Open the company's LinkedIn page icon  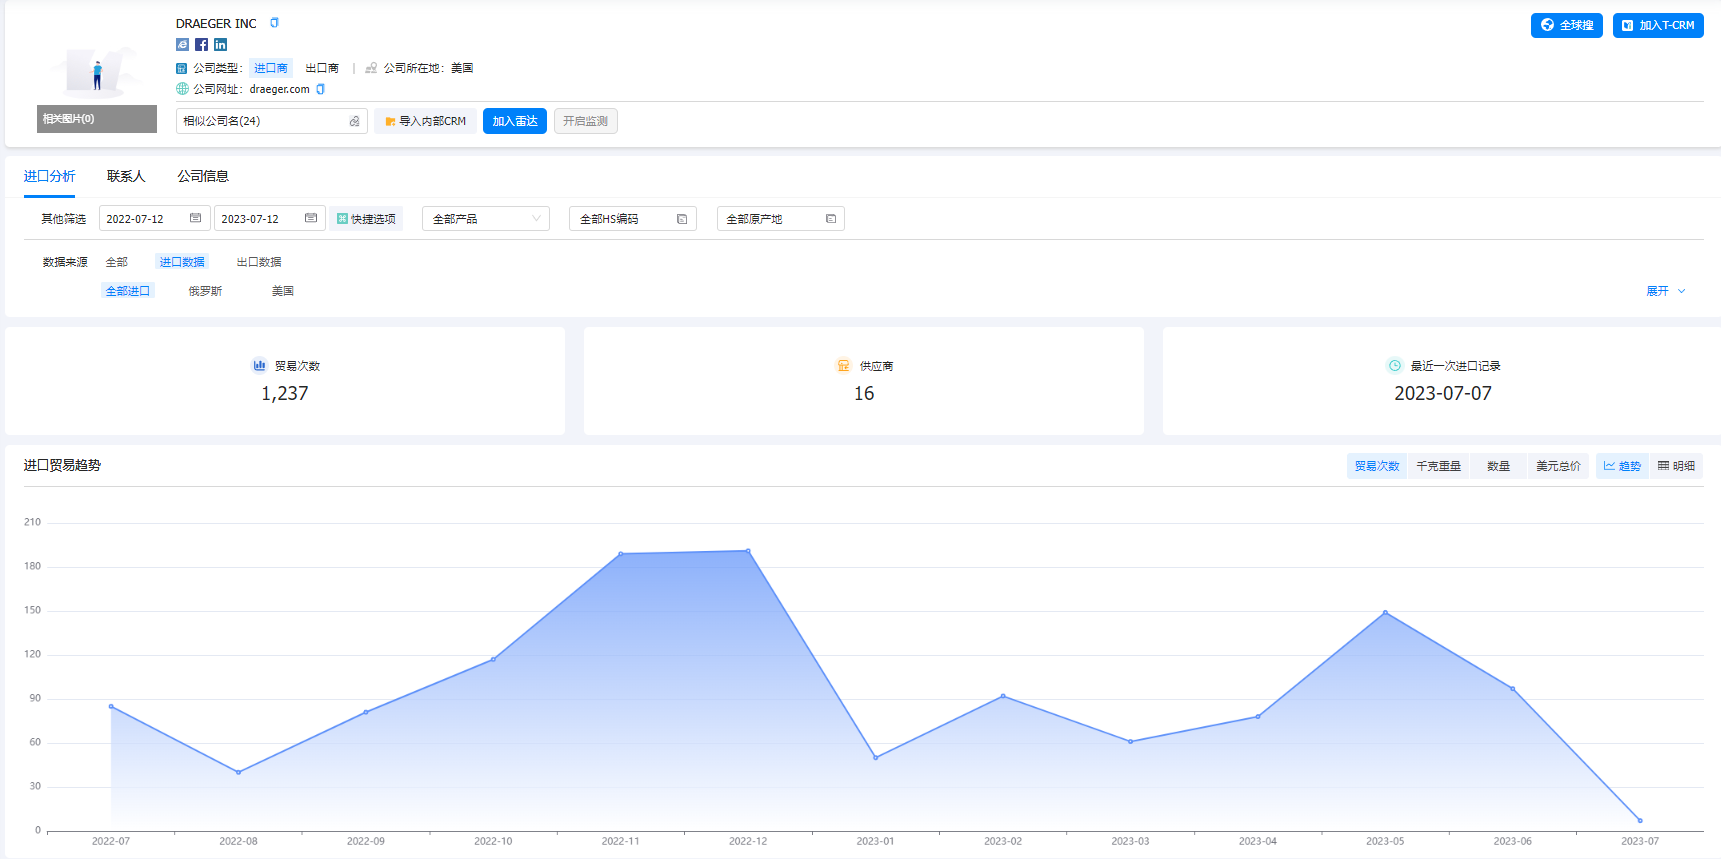[x=221, y=44]
